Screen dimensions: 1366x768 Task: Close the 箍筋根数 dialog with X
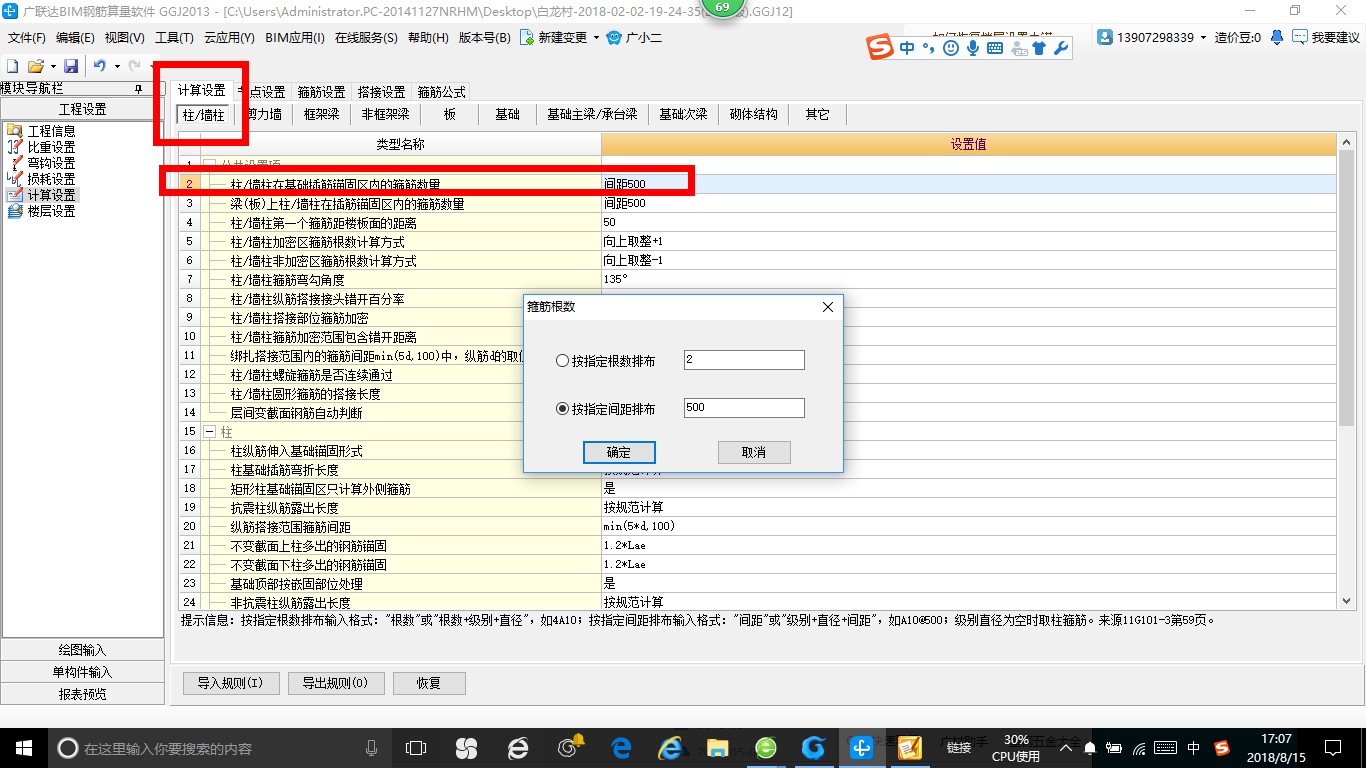click(x=827, y=307)
